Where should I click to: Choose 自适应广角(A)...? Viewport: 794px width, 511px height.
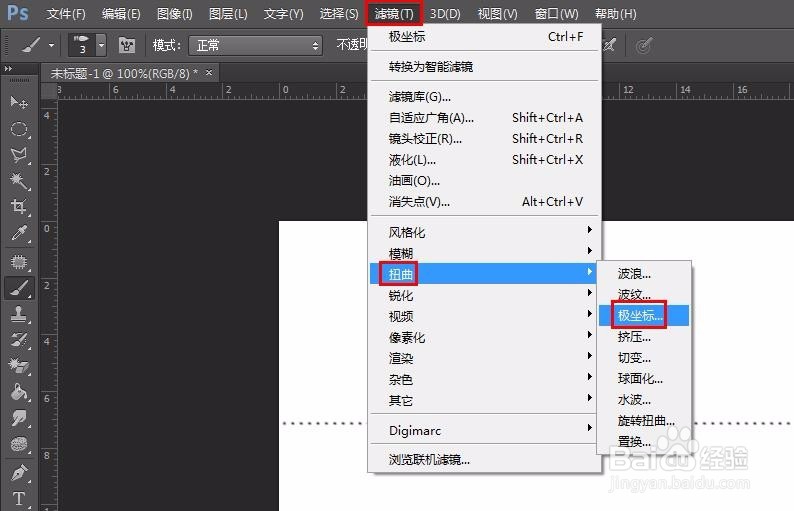485,118
